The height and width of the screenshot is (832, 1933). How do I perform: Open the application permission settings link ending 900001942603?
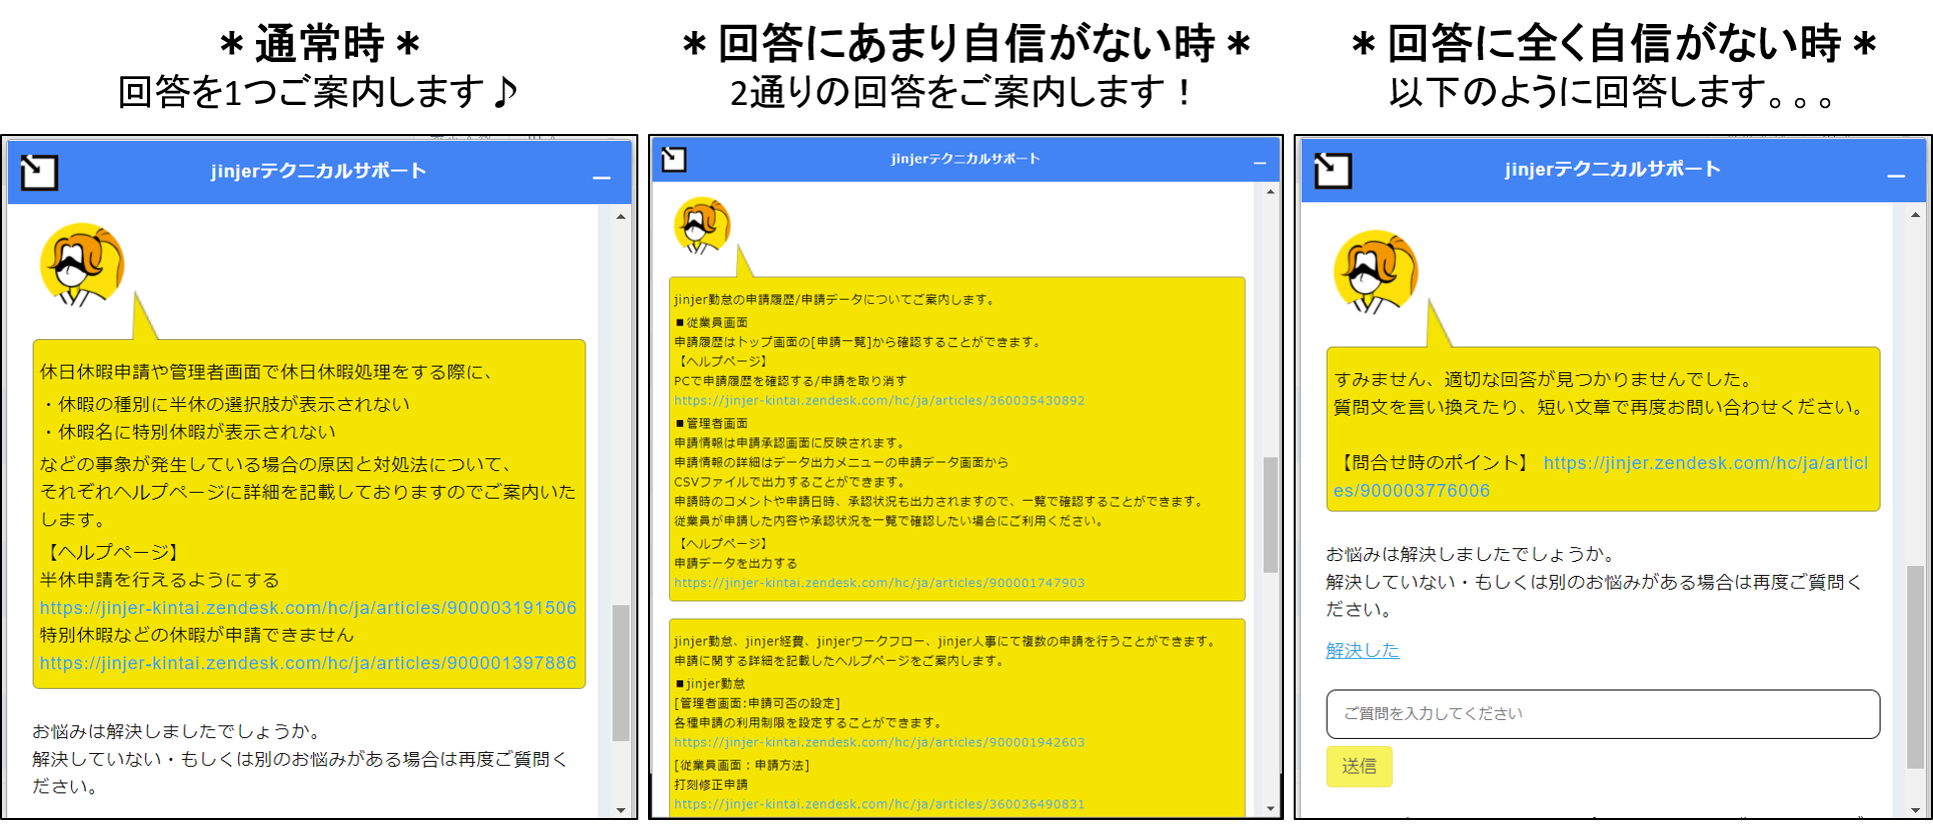879,743
